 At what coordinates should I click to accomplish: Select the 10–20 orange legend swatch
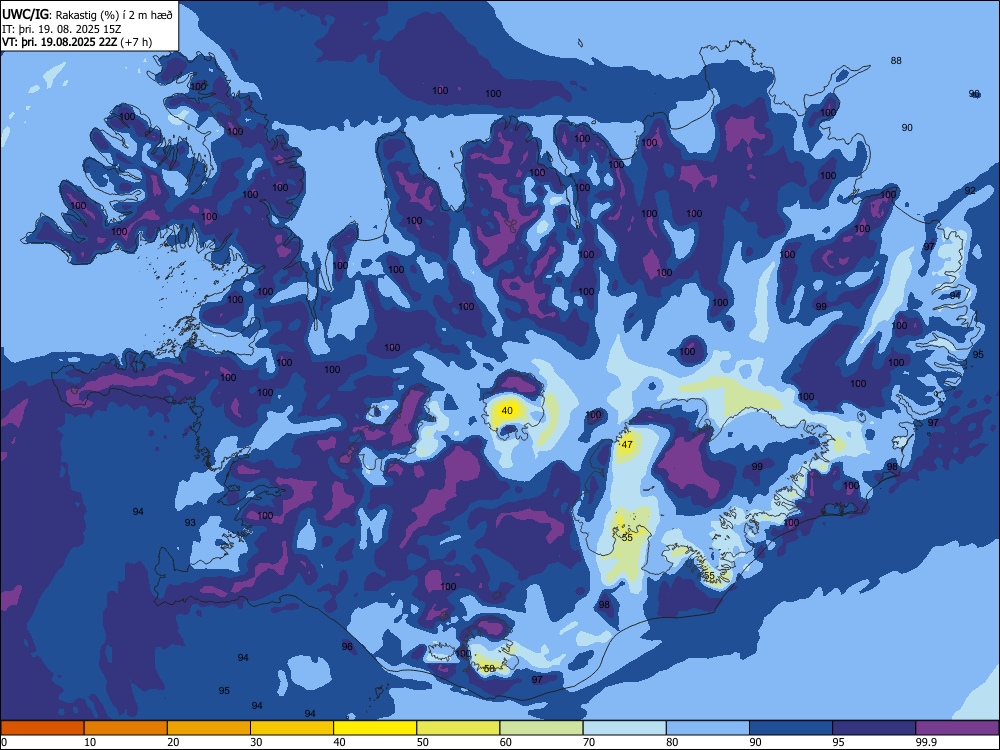coord(126,728)
